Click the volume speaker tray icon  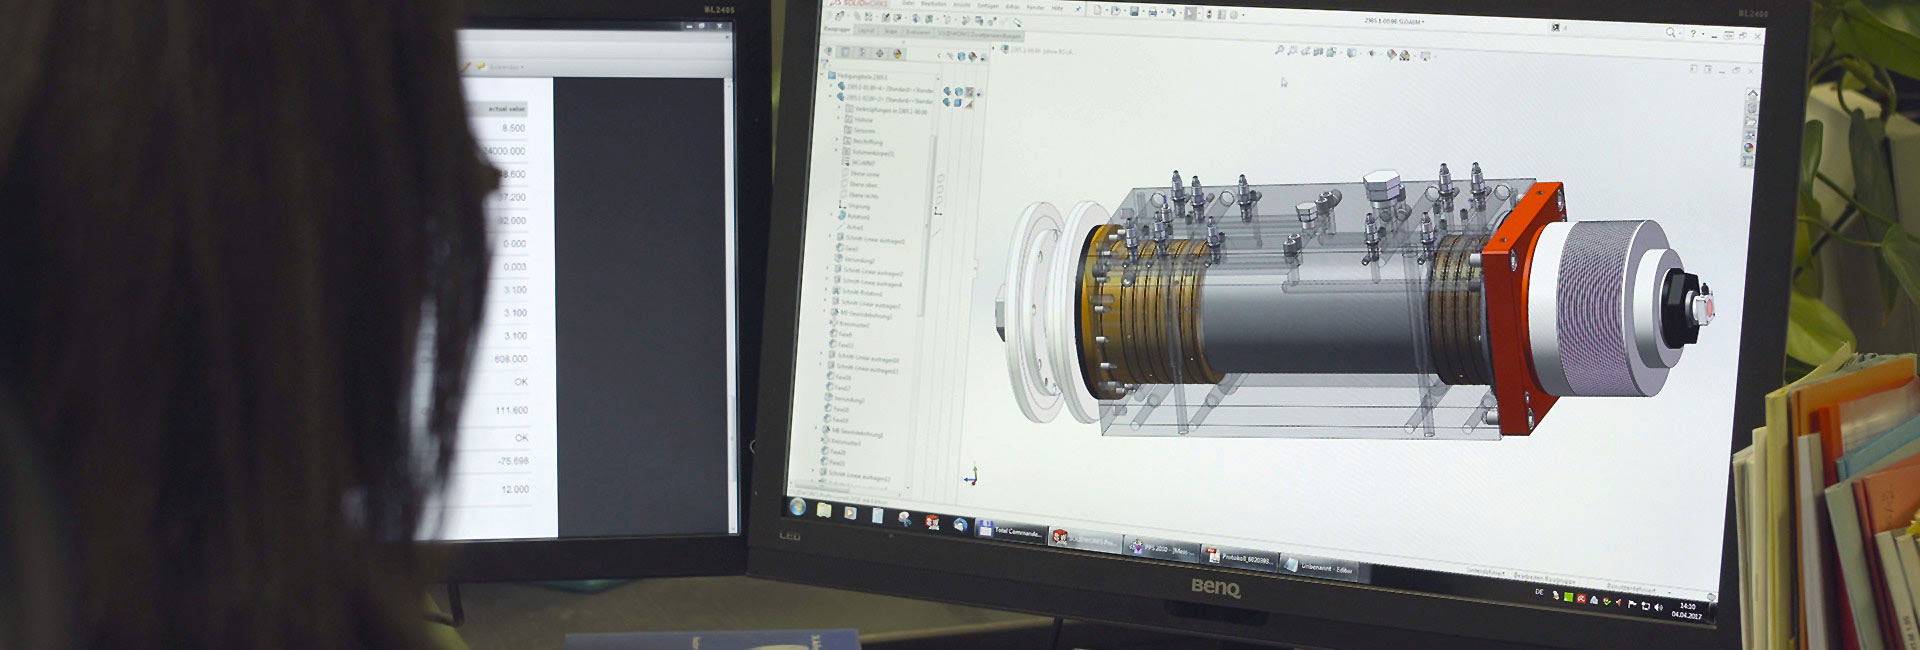(x=1658, y=606)
